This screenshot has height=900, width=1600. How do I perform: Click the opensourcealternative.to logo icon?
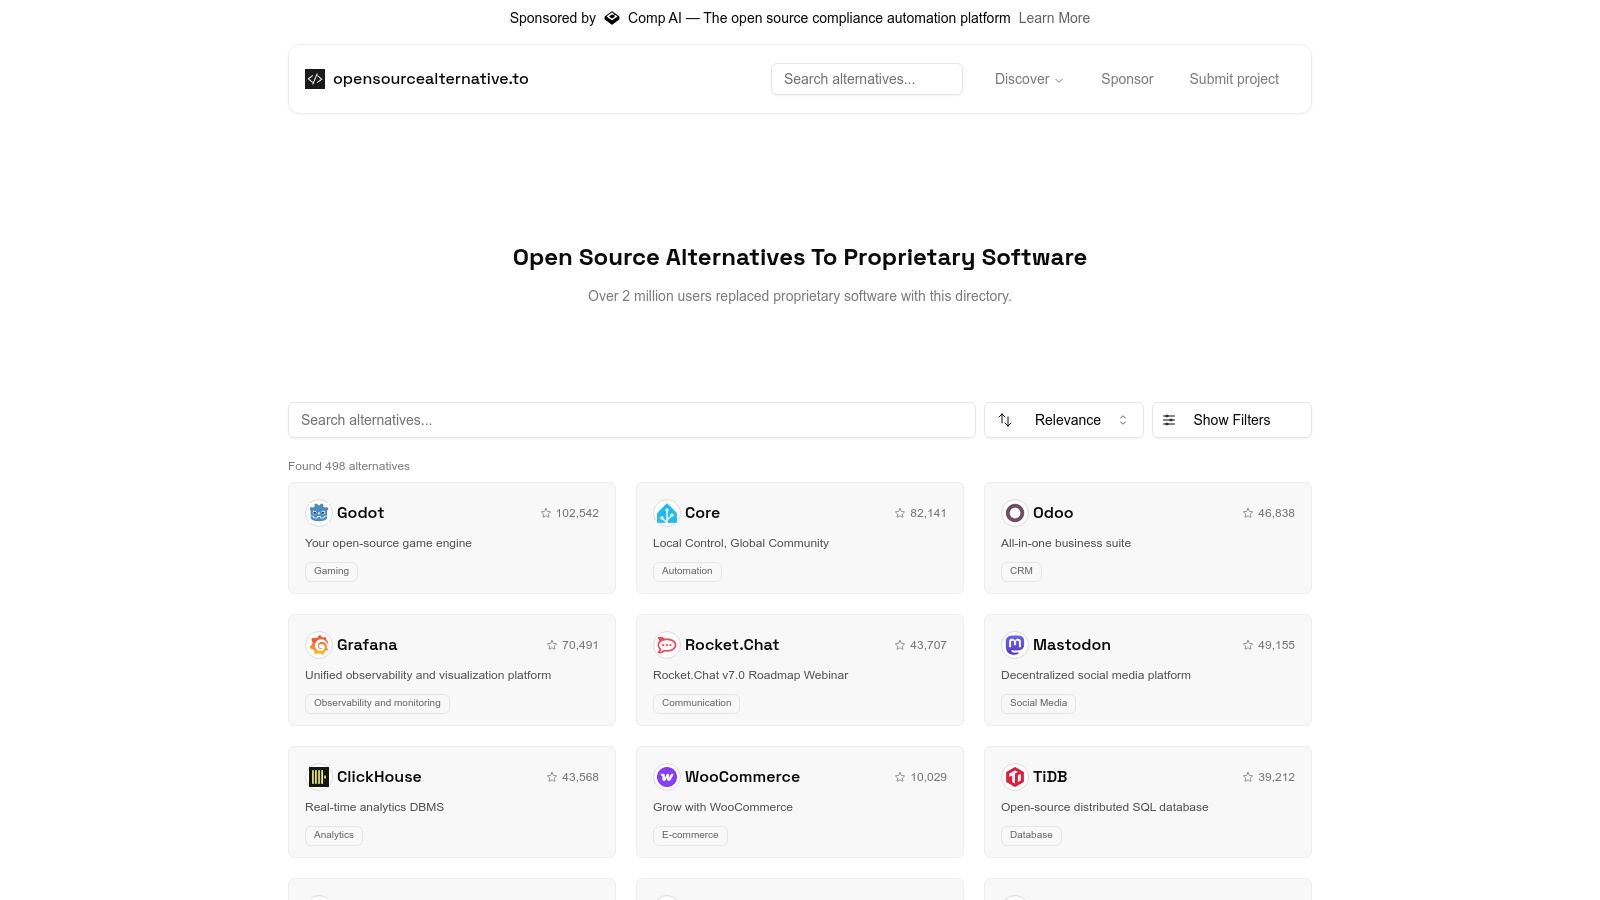[315, 79]
